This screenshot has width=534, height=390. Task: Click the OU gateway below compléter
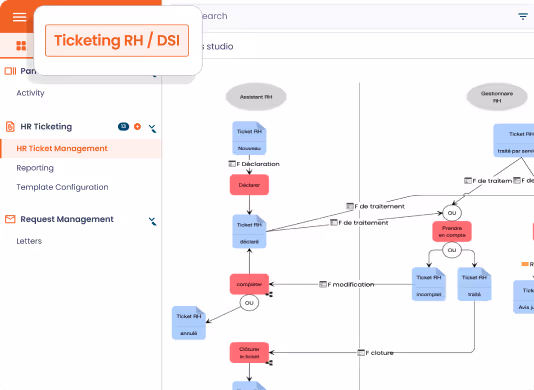249,303
